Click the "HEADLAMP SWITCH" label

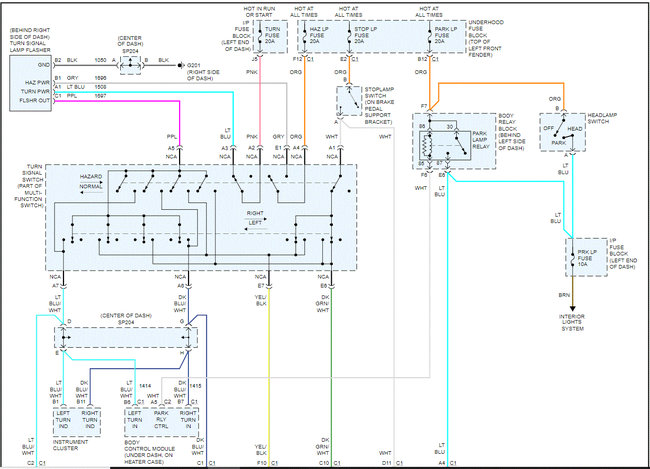pyautogui.click(x=602, y=118)
